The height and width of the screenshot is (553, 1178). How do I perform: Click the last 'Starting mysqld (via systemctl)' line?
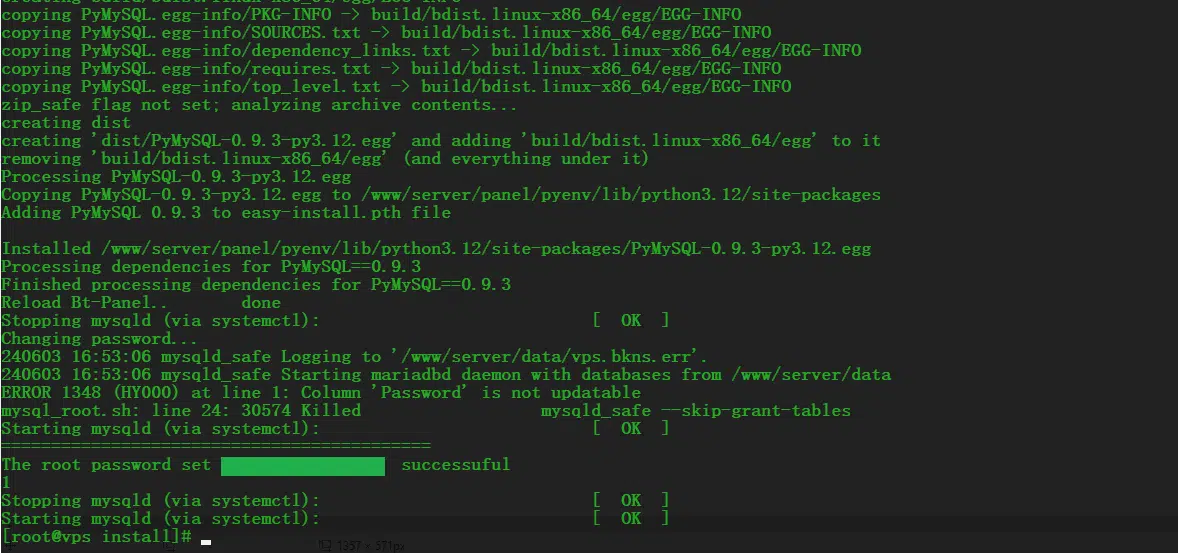335,518
